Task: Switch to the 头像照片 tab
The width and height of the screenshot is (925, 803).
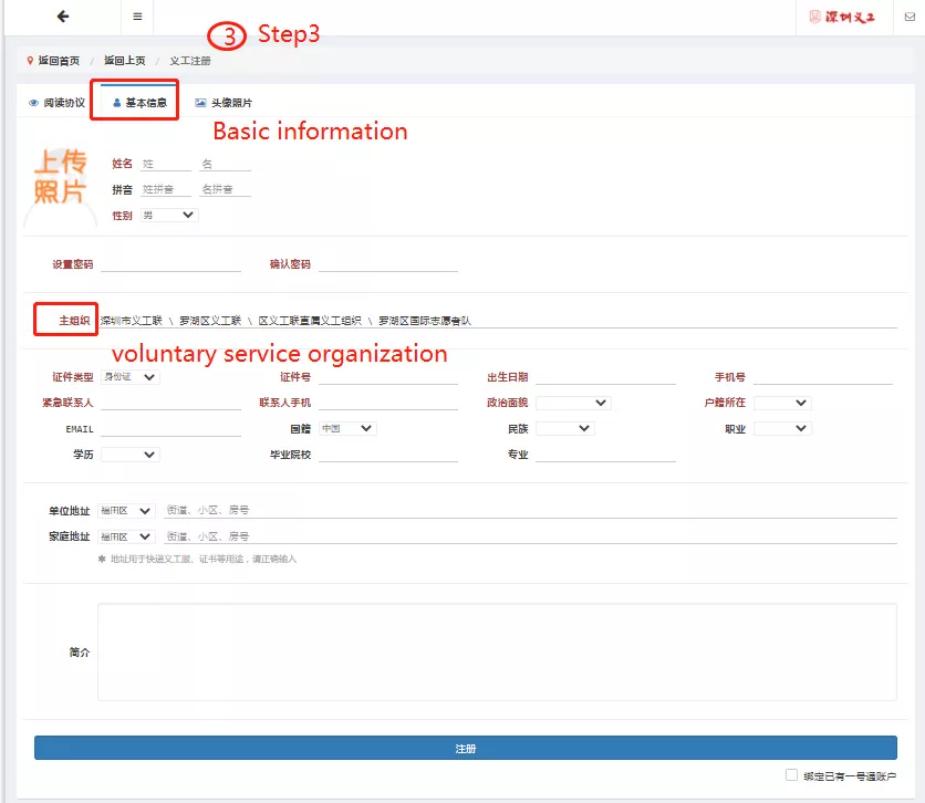Action: point(223,102)
